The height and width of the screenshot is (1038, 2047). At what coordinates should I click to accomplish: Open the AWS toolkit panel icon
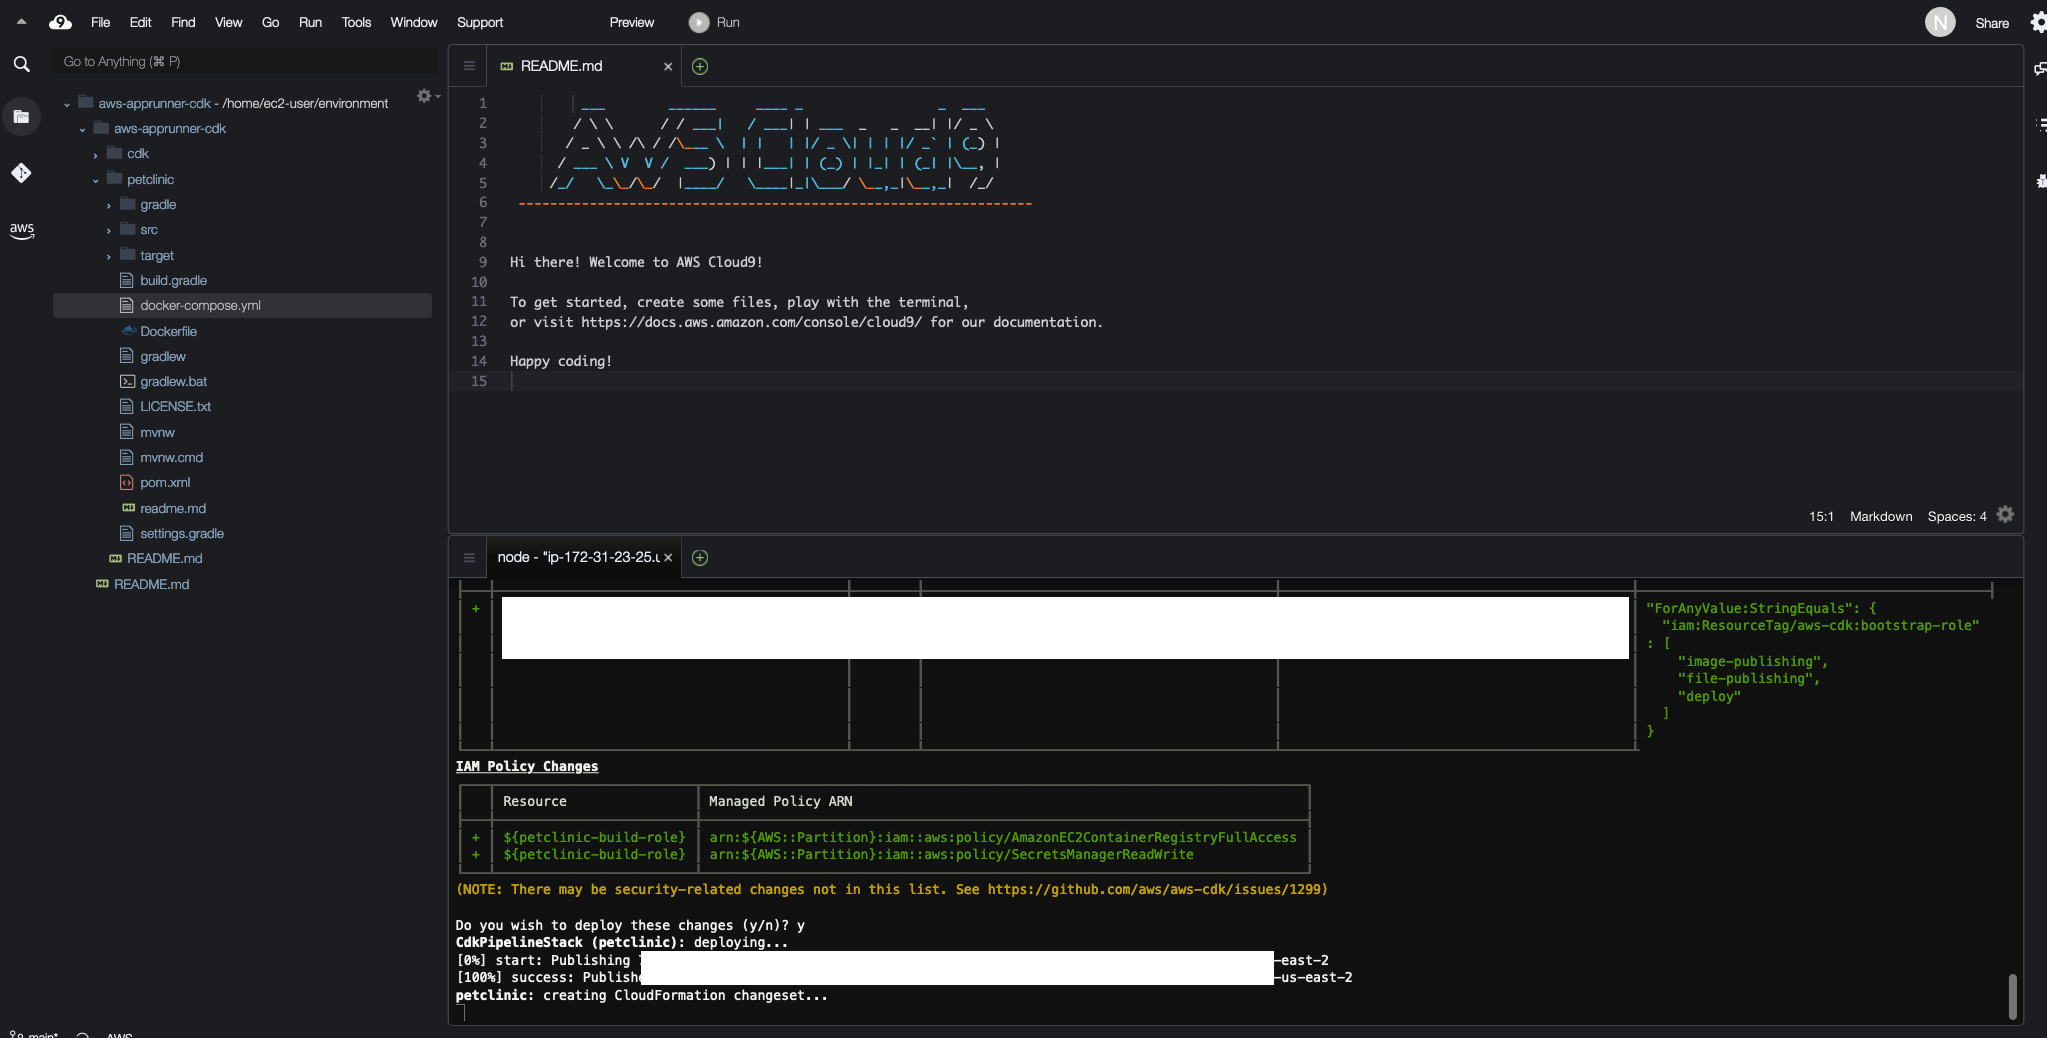click(21, 230)
